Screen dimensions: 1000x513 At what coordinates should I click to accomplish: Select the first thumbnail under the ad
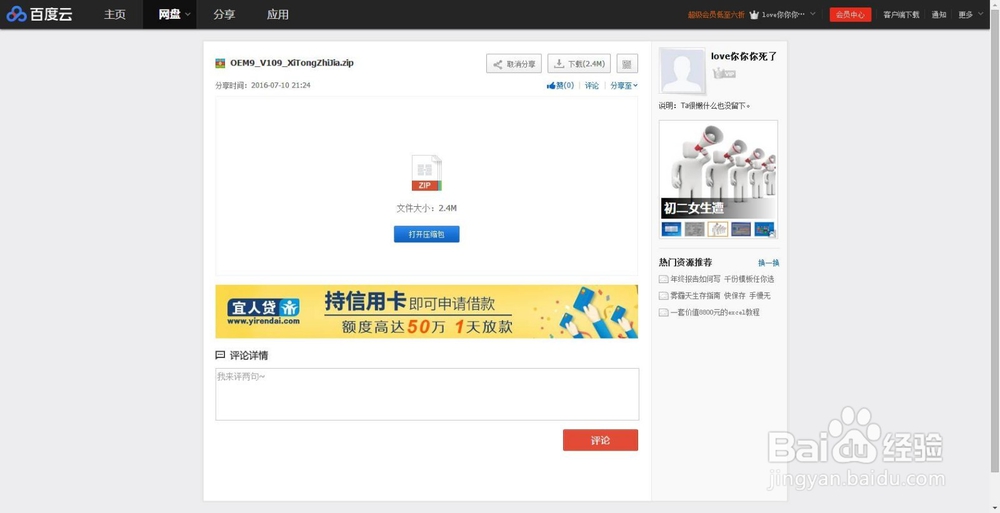pyautogui.click(x=672, y=229)
